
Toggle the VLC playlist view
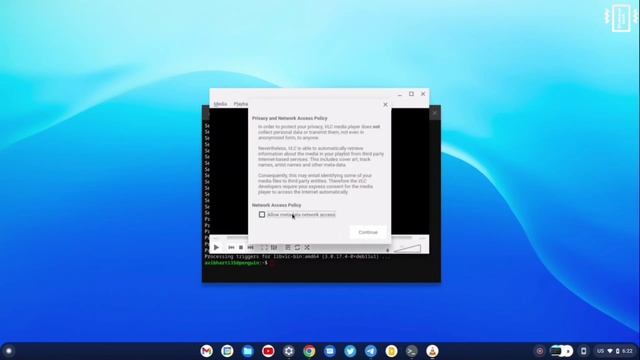(288, 247)
